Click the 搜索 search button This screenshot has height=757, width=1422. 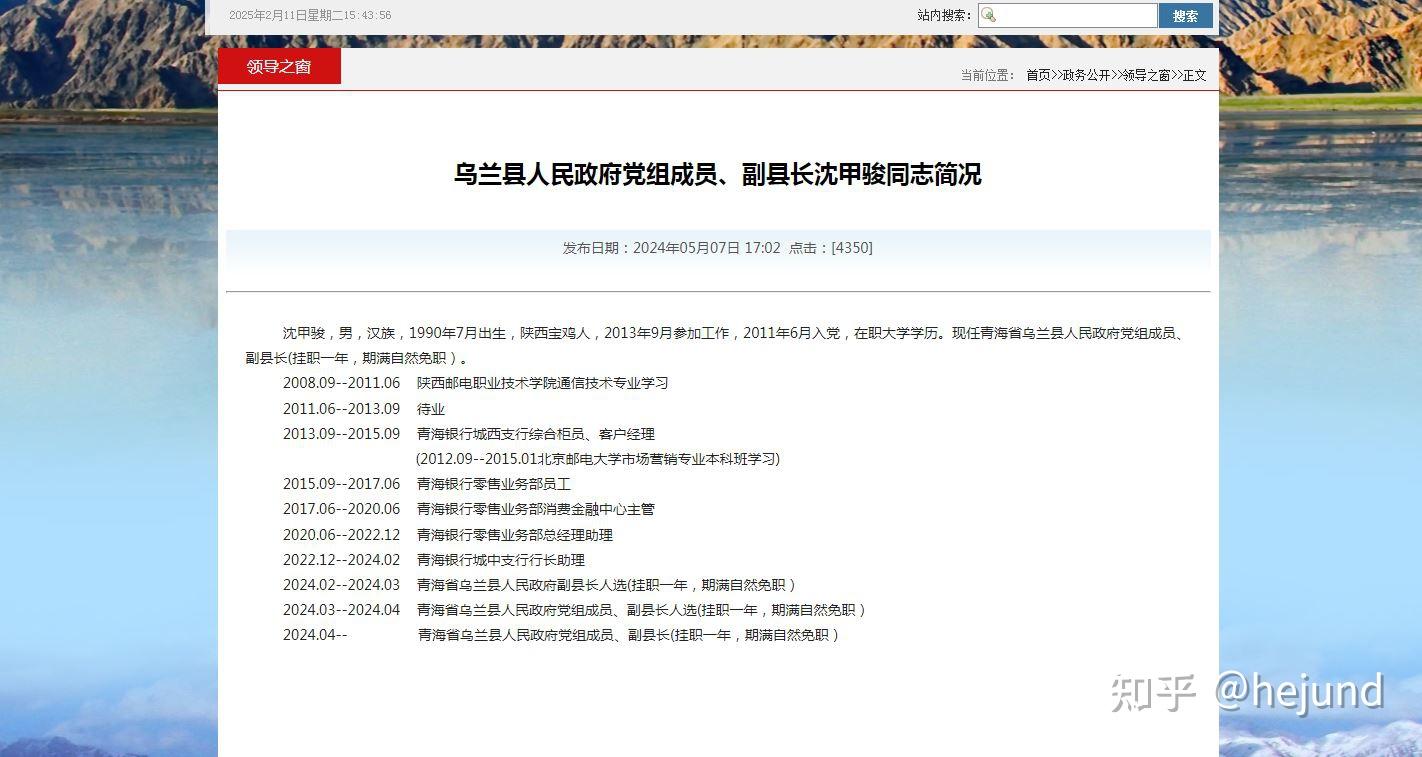coord(1185,15)
